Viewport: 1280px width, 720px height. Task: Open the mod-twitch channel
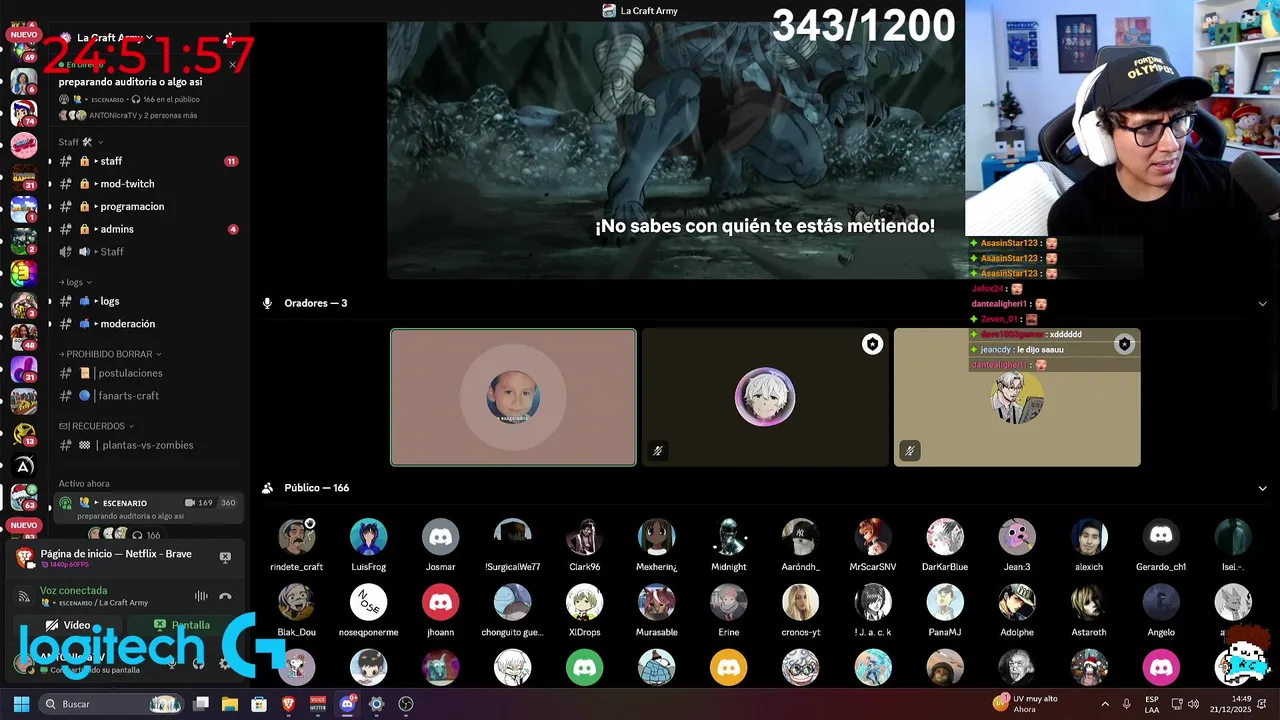pyautogui.click(x=147, y=184)
